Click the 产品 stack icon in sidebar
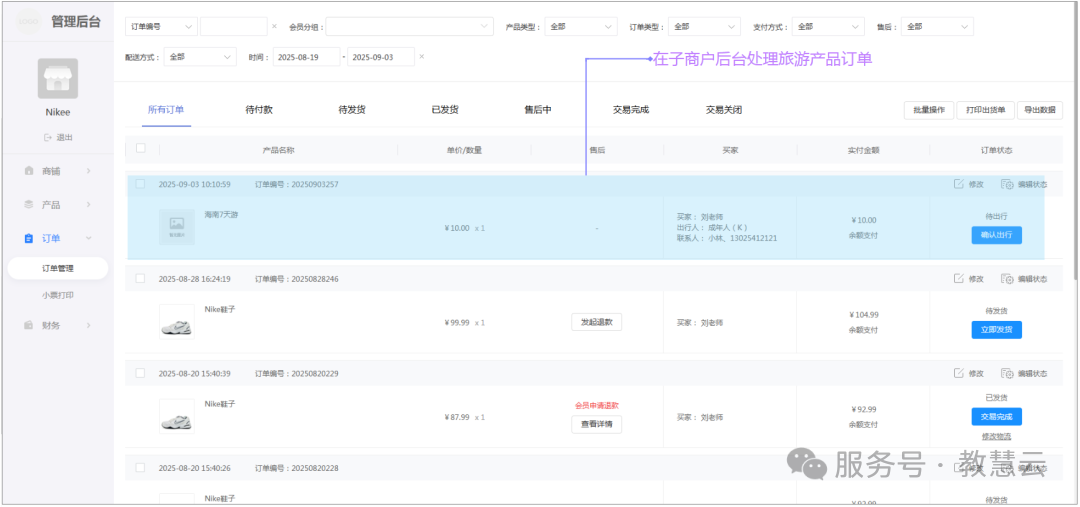This screenshot has height=507, width=1080. pos(30,205)
